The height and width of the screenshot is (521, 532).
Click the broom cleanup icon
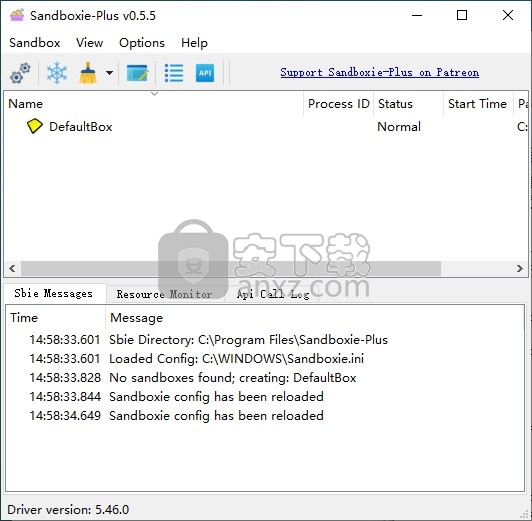click(88, 73)
